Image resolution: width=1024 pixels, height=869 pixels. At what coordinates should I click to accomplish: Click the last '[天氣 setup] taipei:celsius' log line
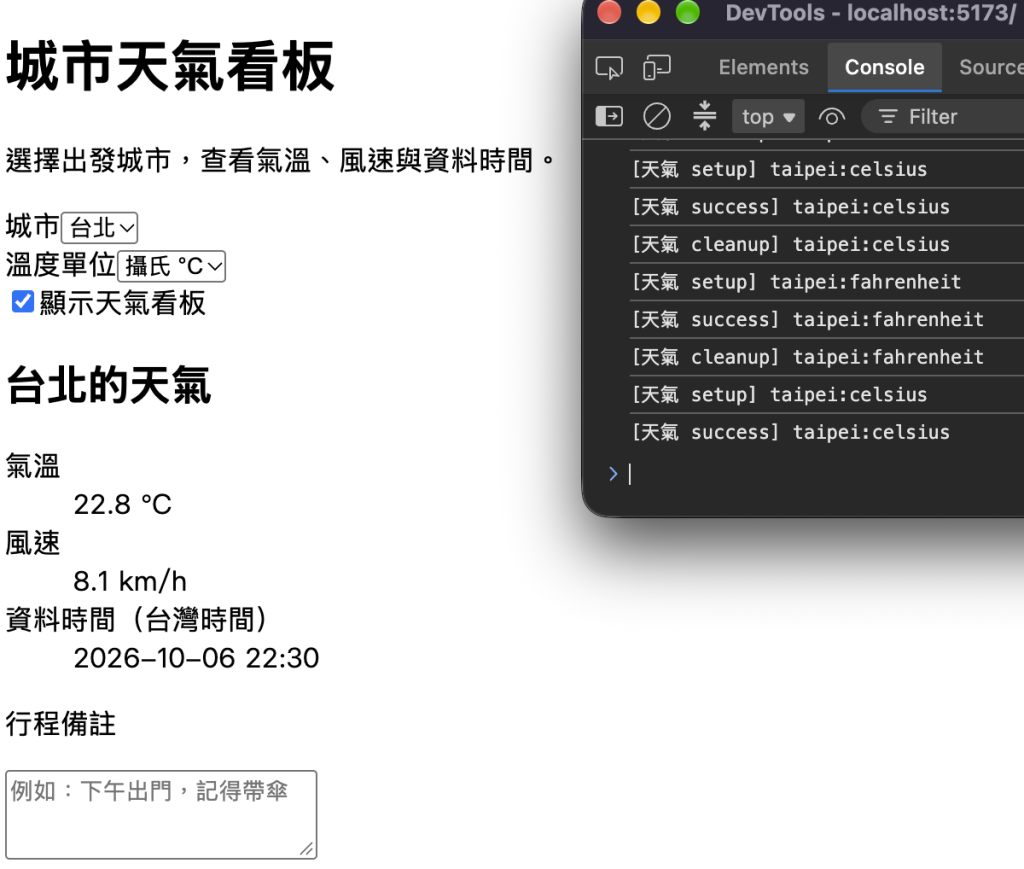coord(826,394)
